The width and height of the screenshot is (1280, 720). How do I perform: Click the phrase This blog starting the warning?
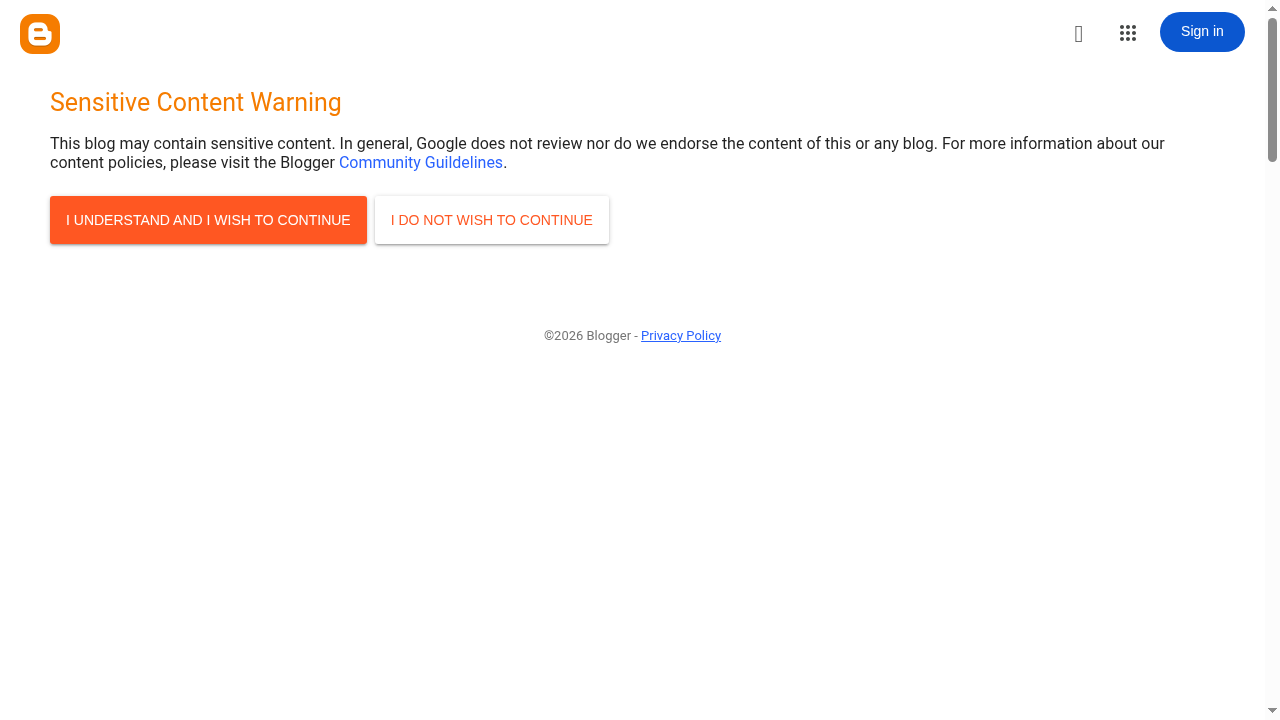[x=83, y=144]
